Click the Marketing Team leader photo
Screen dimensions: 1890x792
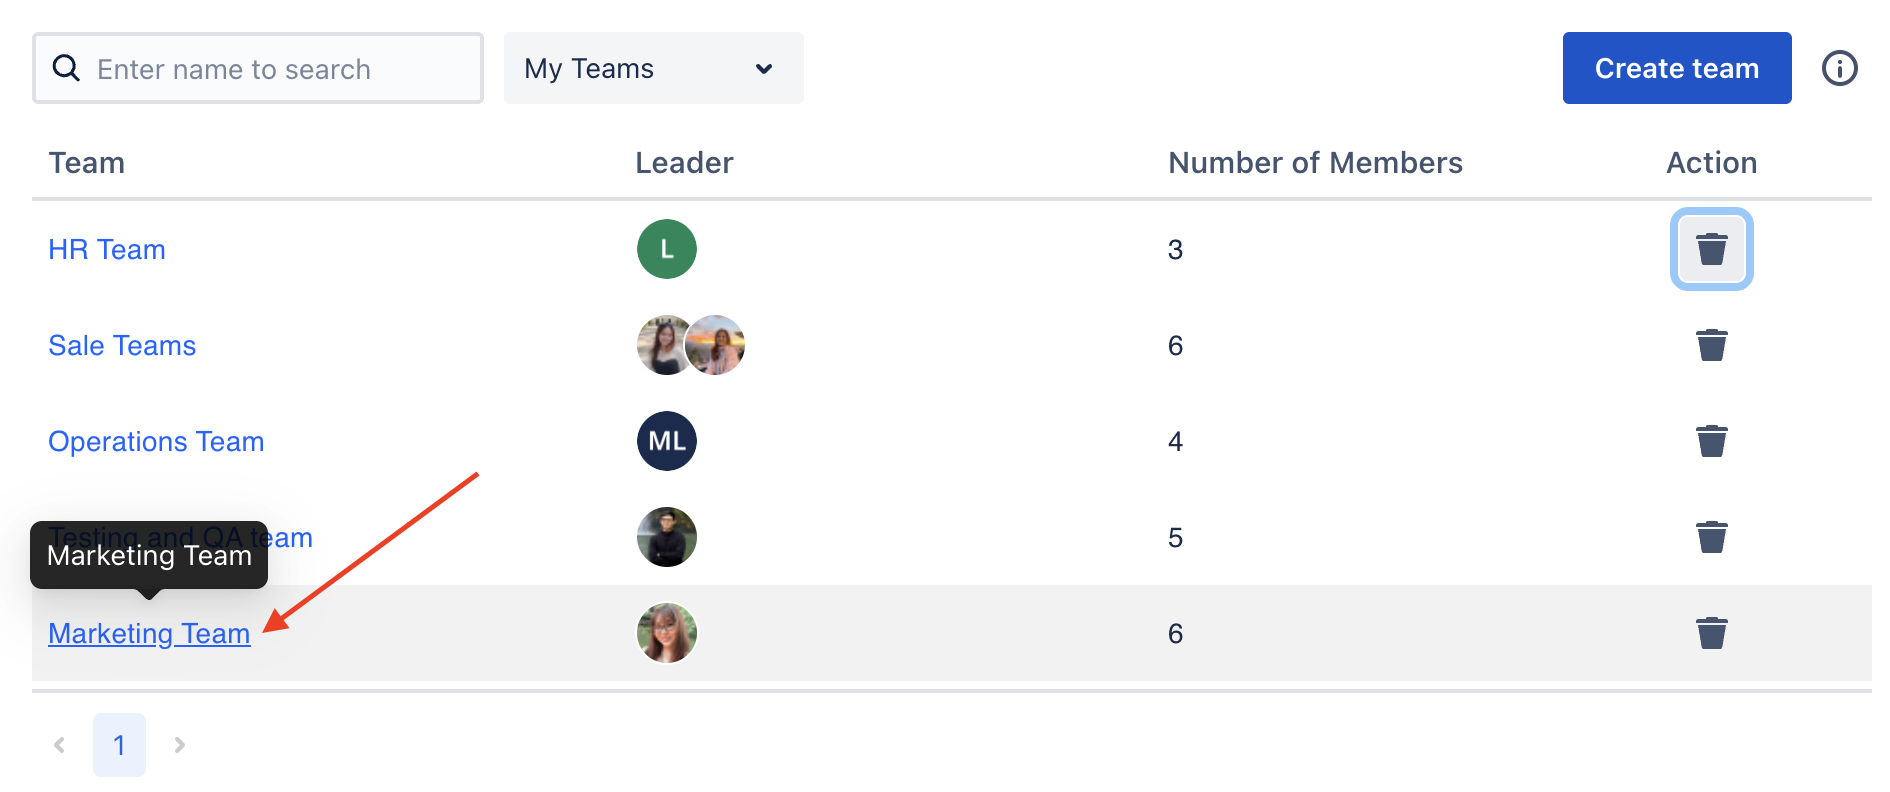click(667, 633)
